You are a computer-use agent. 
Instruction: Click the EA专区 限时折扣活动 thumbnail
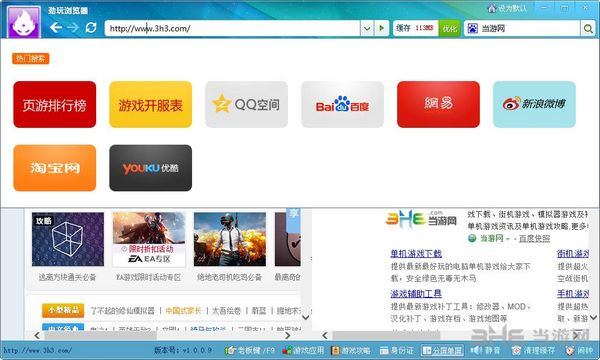point(149,239)
